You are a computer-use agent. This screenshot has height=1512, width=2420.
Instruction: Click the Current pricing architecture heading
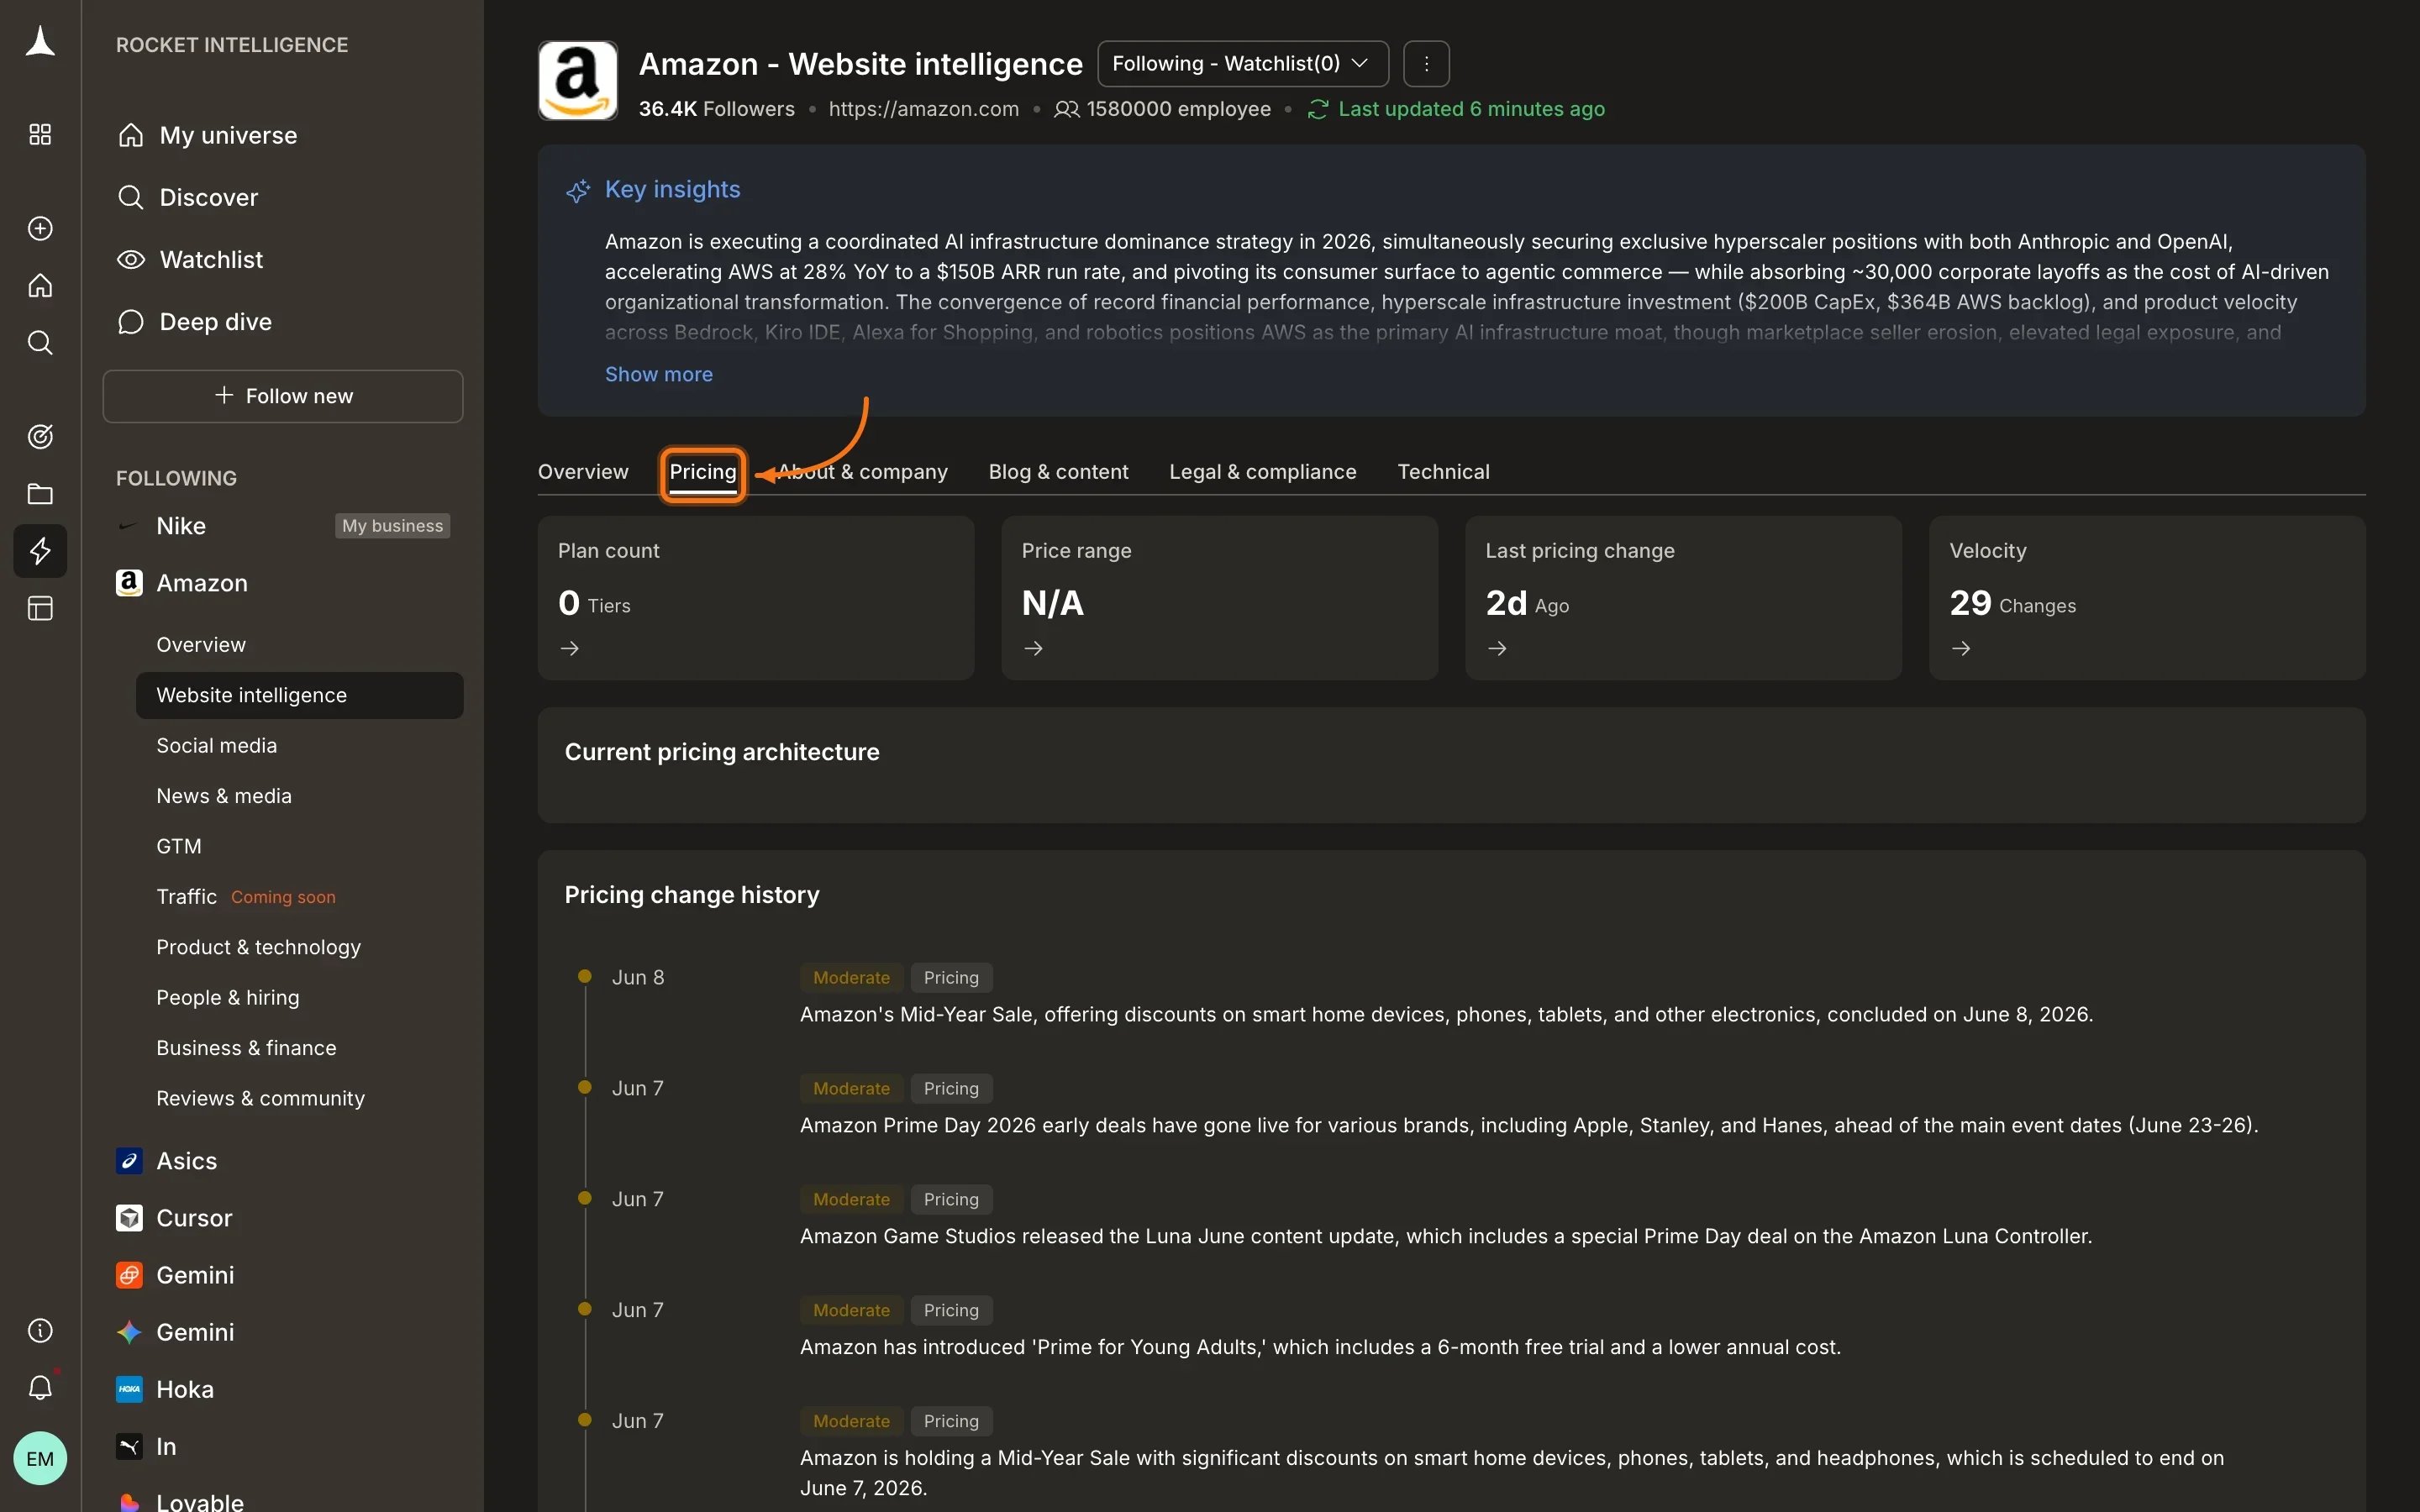[x=722, y=752]
